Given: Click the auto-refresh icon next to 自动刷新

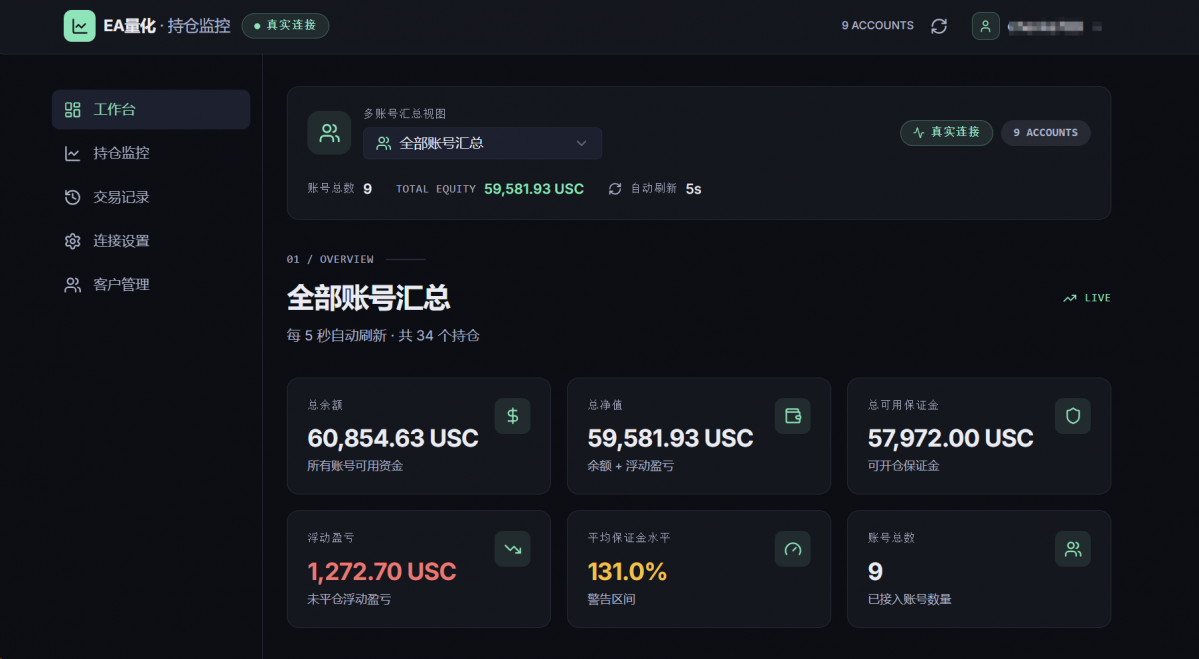Looking at the screenshot, I should [x=615, y=189].
